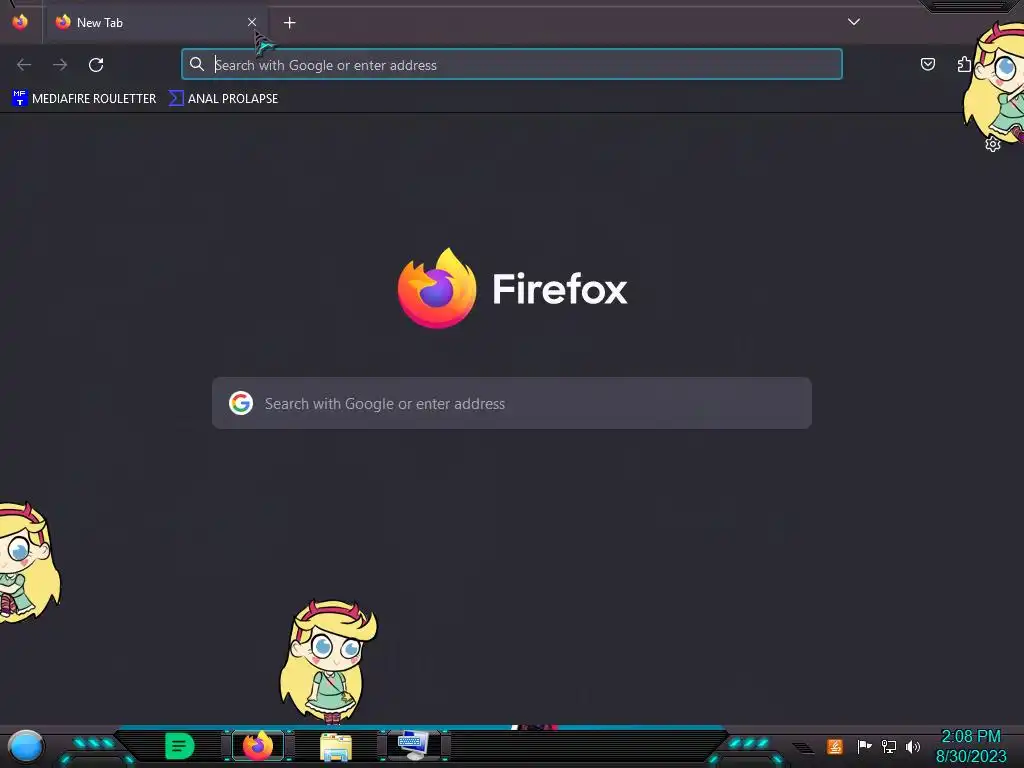This screenshot has width=1024, height=768.
Task: Open the second bookmark on bookmarks toolbar
Action: click(223, 99)
